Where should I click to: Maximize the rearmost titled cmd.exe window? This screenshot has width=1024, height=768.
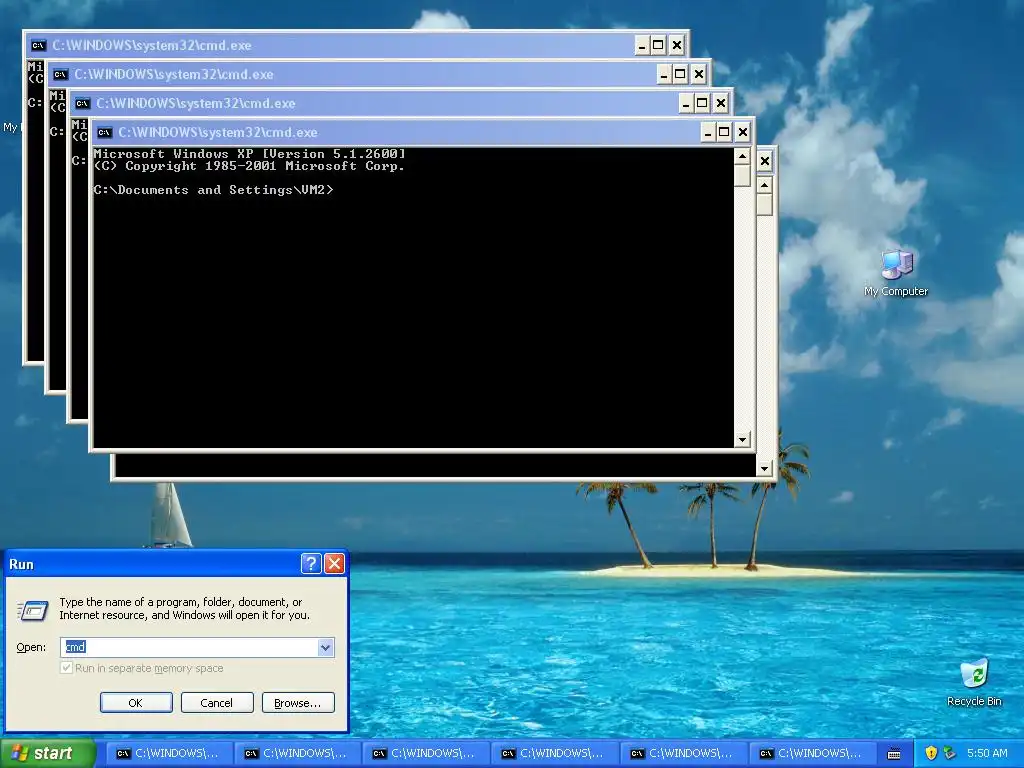pyautogui.click(x=658, y=45)
